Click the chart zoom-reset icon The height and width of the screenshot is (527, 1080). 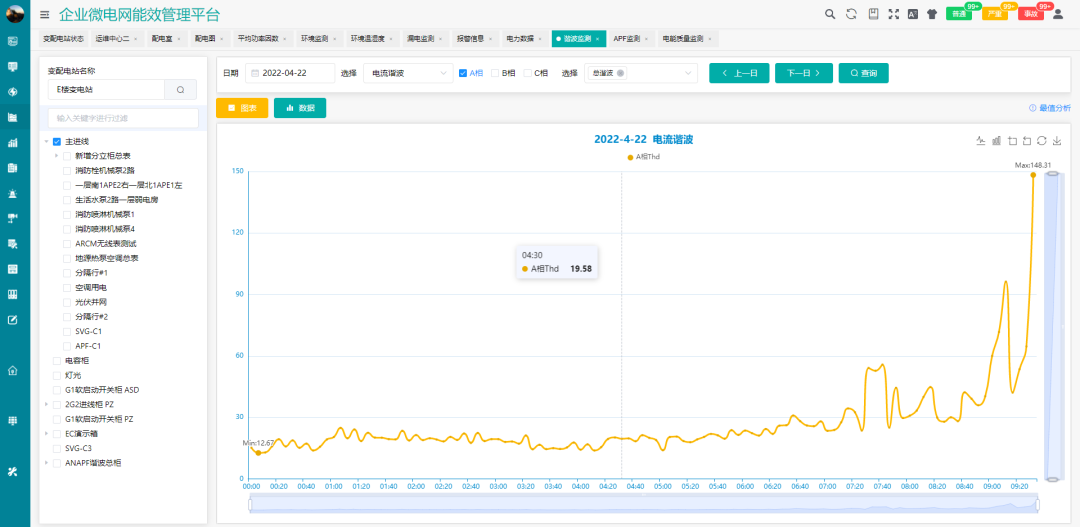(1027, 141)
